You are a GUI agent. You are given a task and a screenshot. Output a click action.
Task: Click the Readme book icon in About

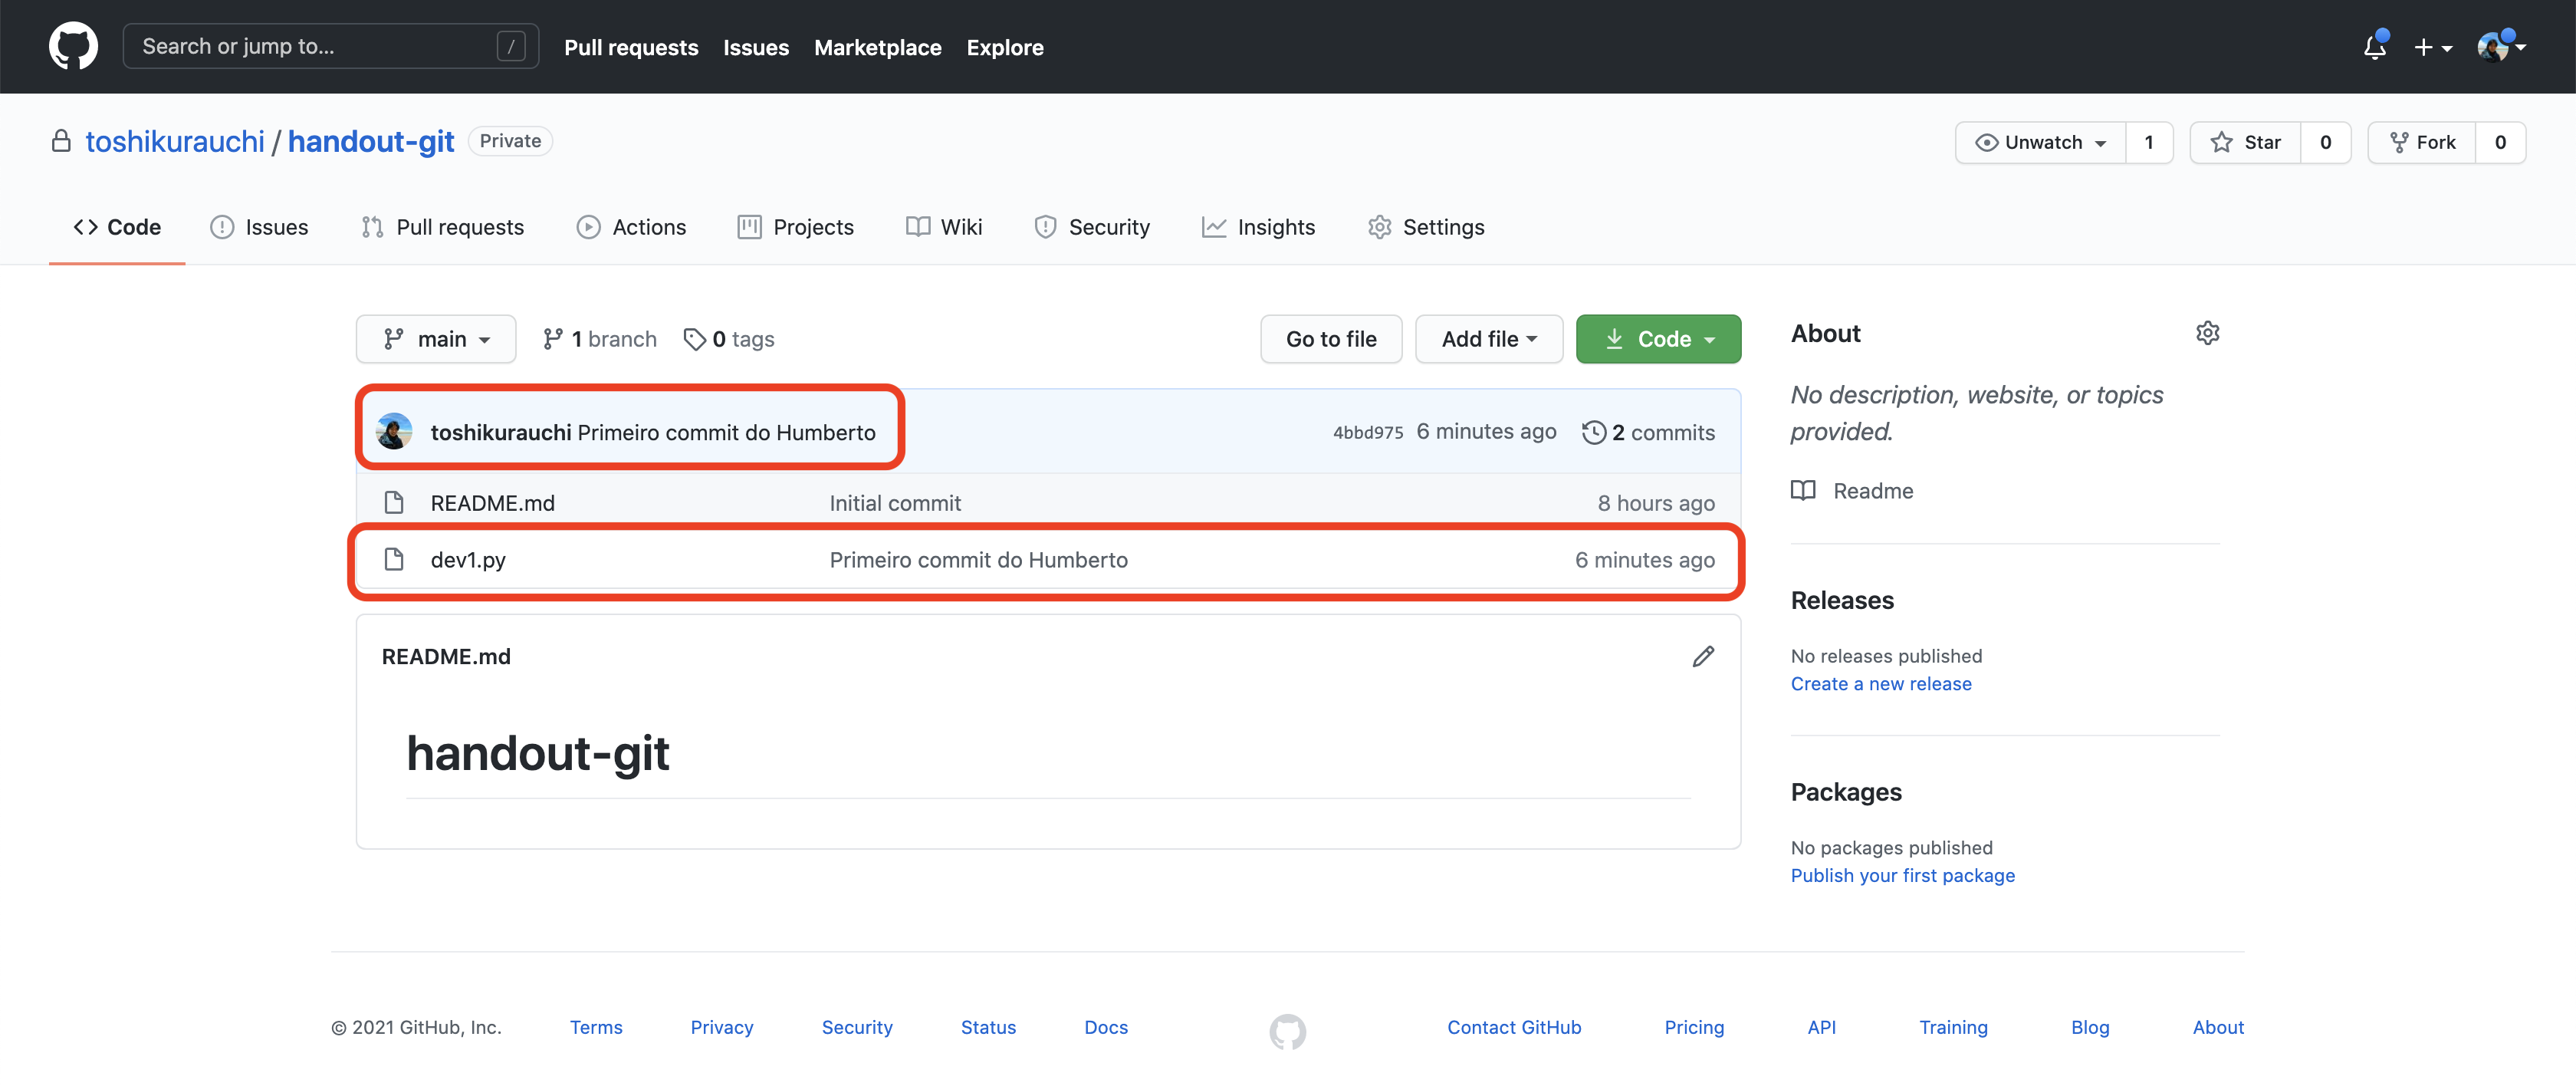tap(1803, 491)
